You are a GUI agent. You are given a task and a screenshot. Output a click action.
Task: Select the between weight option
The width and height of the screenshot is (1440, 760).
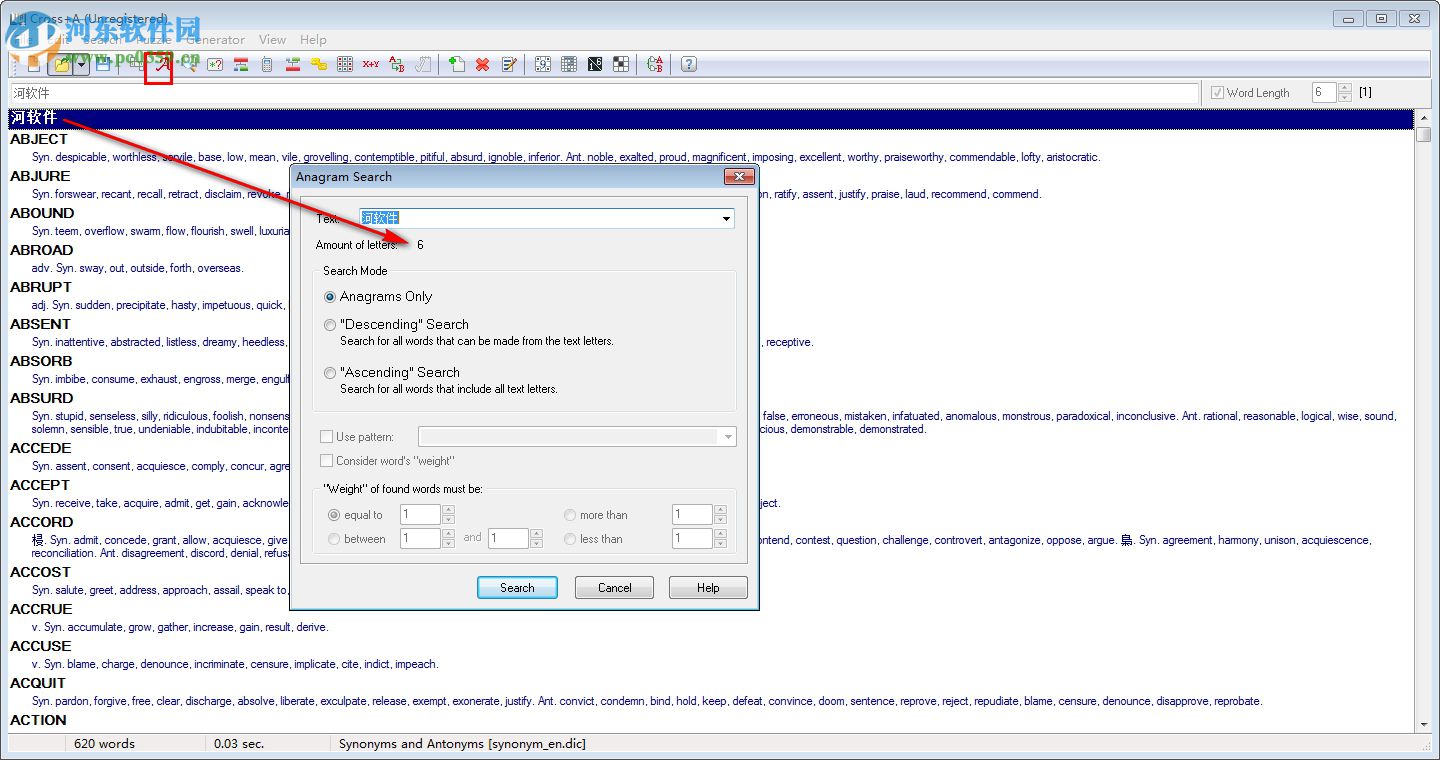point(334,539)
